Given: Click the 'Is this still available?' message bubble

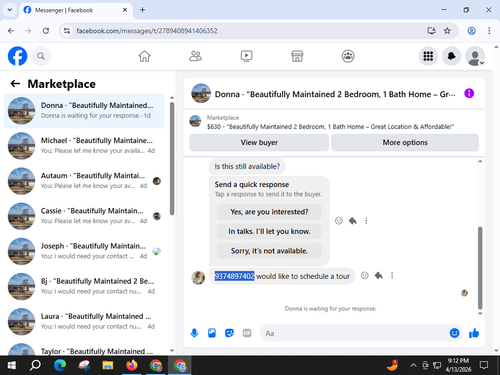Looking at the screenshot, I should [247, 166].
